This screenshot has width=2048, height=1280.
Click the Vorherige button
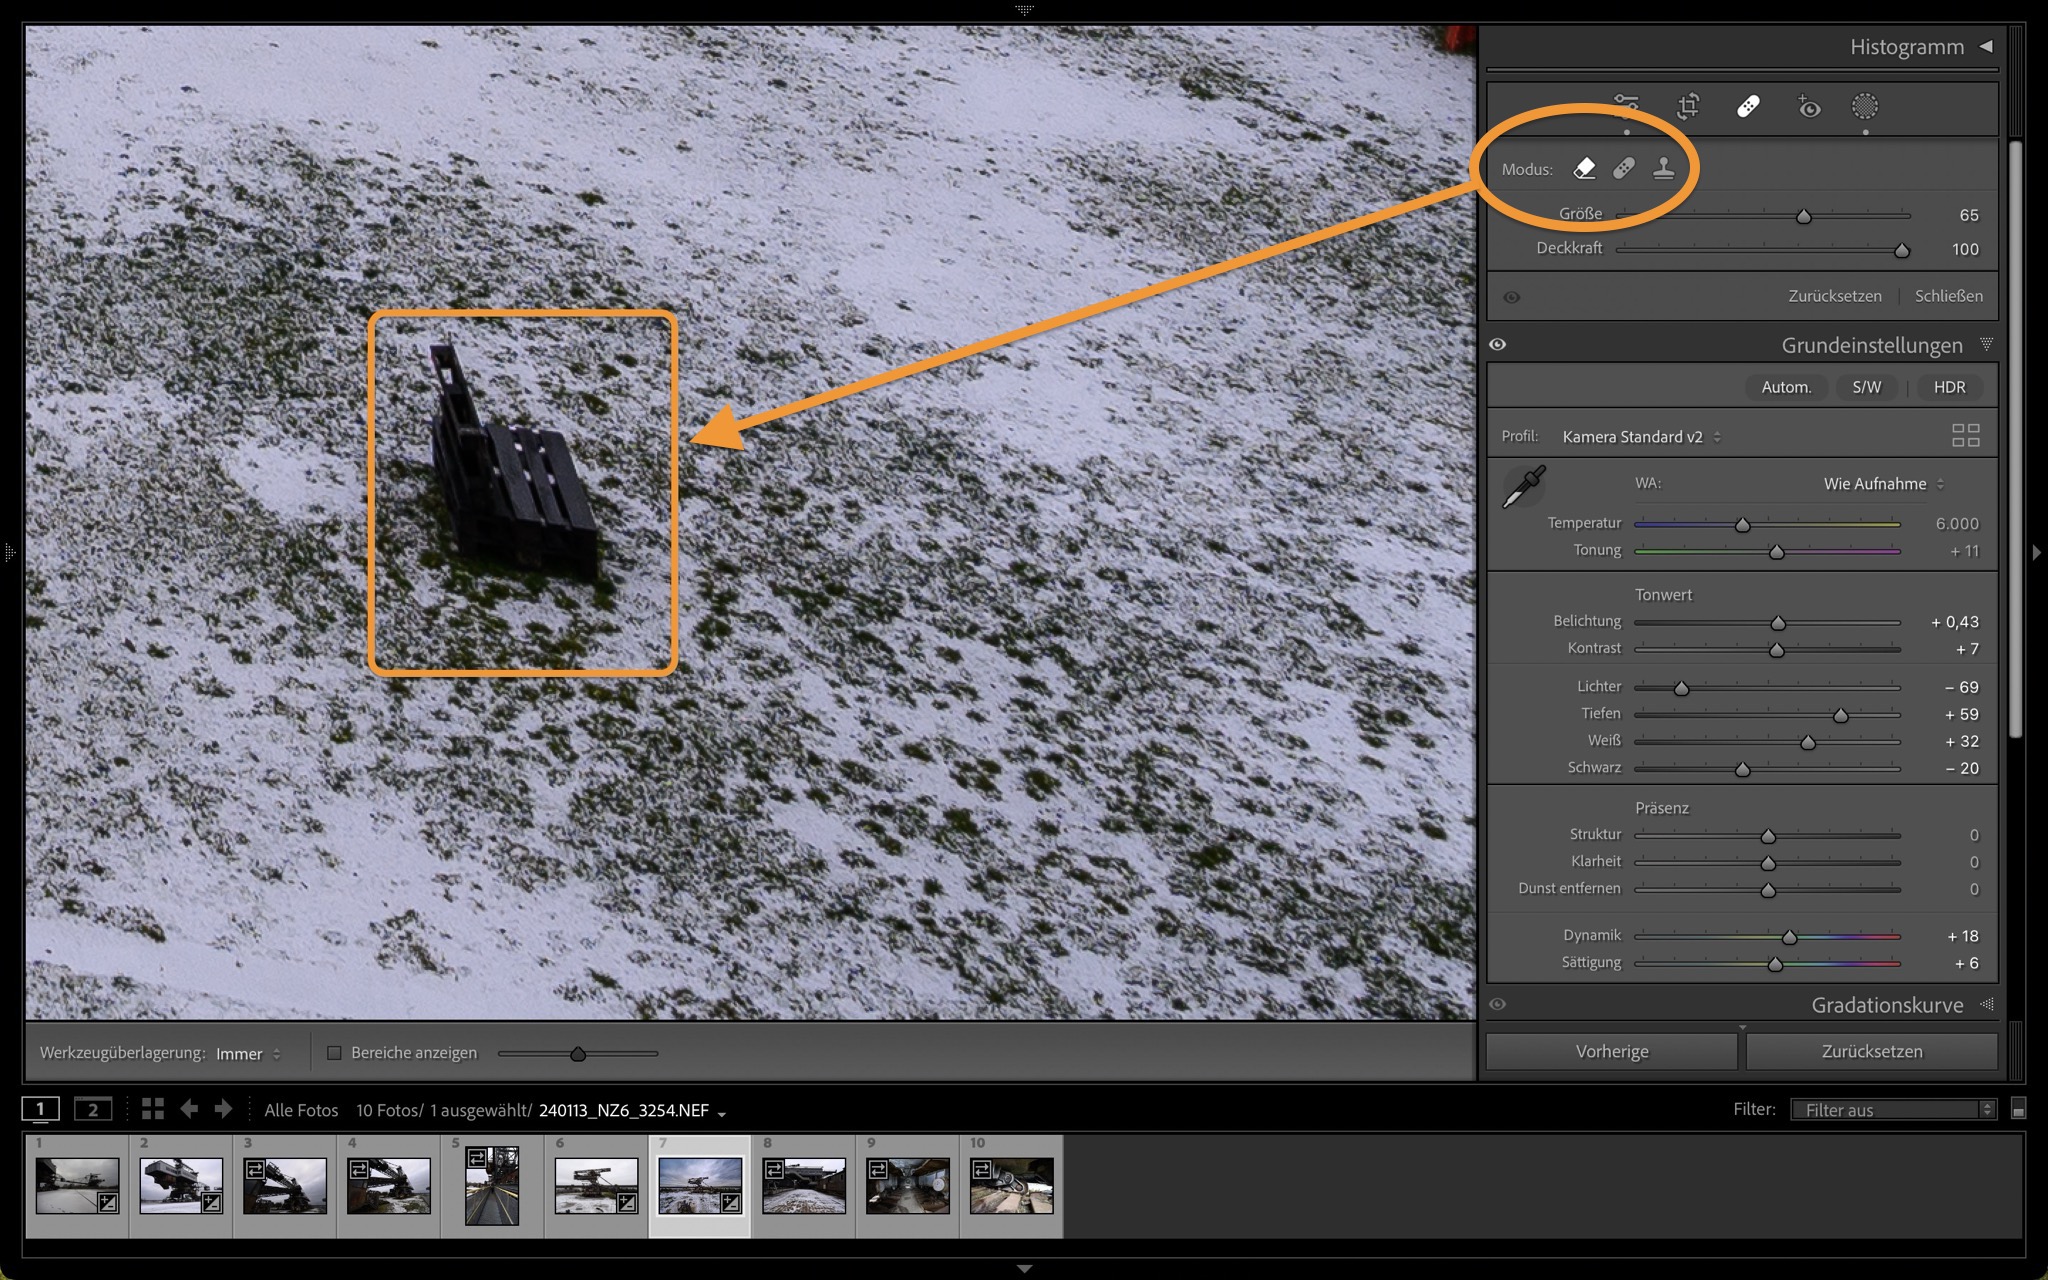click(x=1611, y=1052)
